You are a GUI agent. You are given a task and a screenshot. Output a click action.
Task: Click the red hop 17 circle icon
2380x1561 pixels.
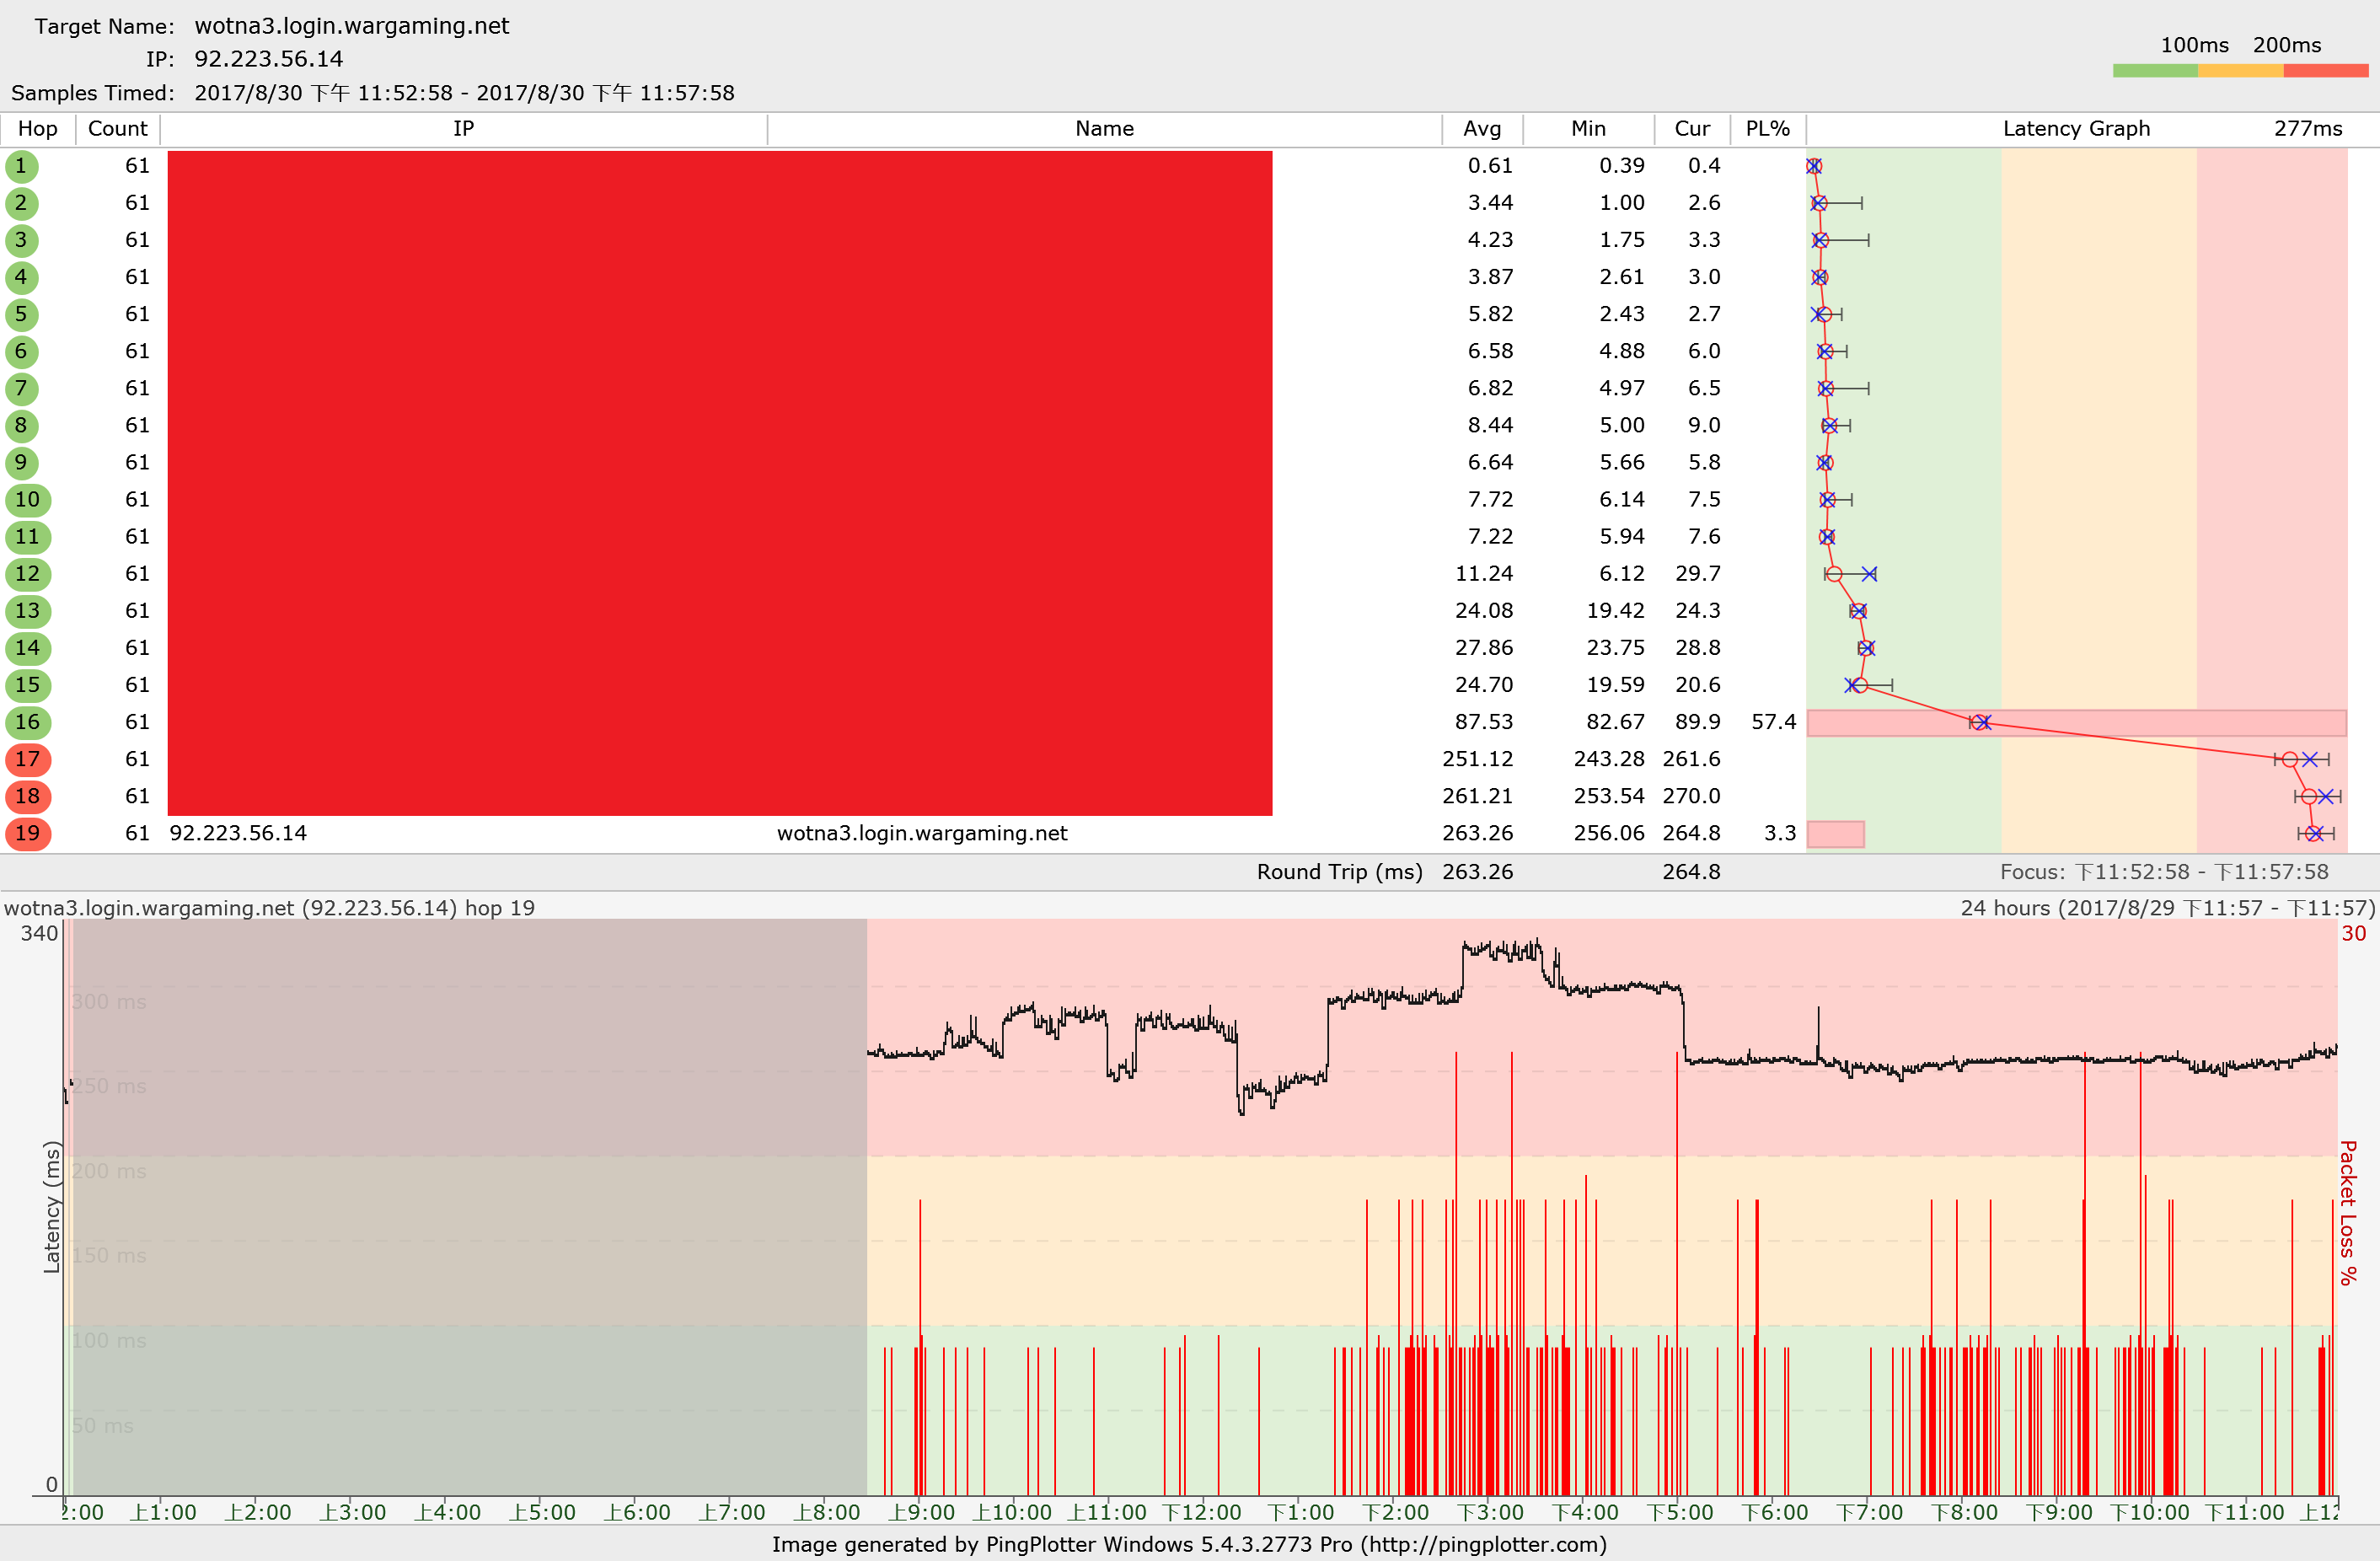pos(27,759)
